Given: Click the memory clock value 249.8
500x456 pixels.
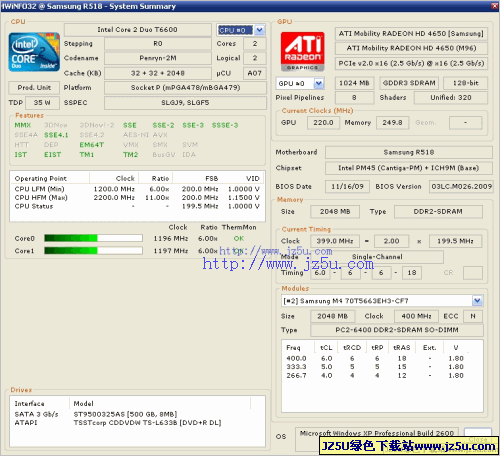Looking at the screenshot, I should (392, 123).
